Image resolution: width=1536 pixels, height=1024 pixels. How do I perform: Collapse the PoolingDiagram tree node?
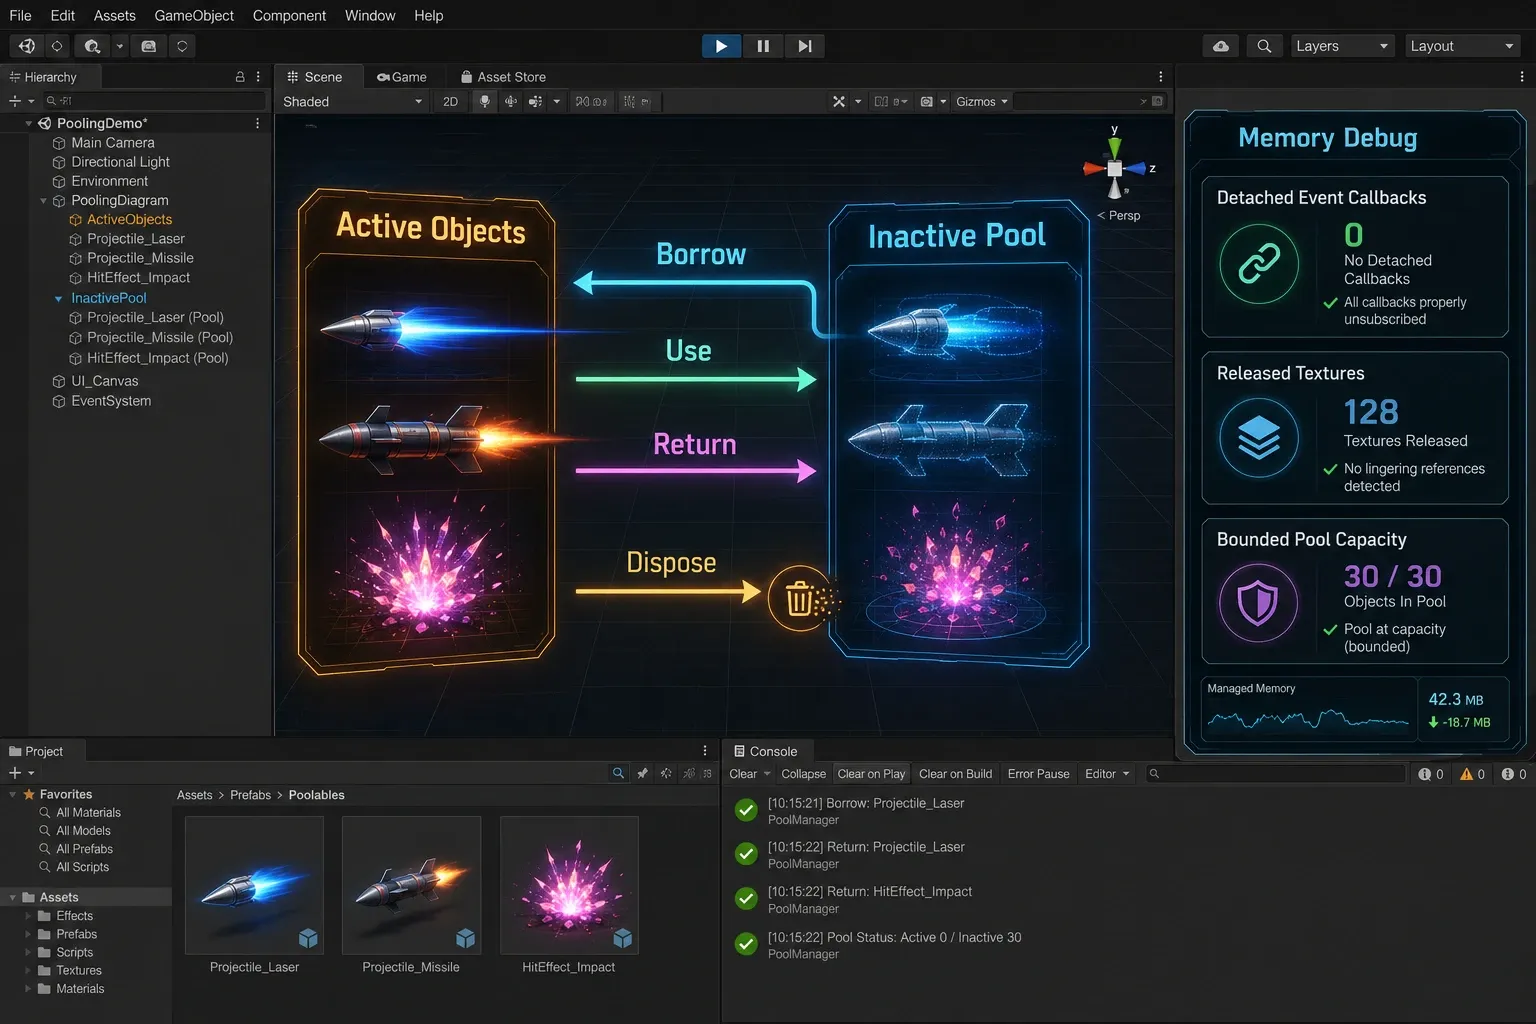pyautogui.click(x=43, y=201)
